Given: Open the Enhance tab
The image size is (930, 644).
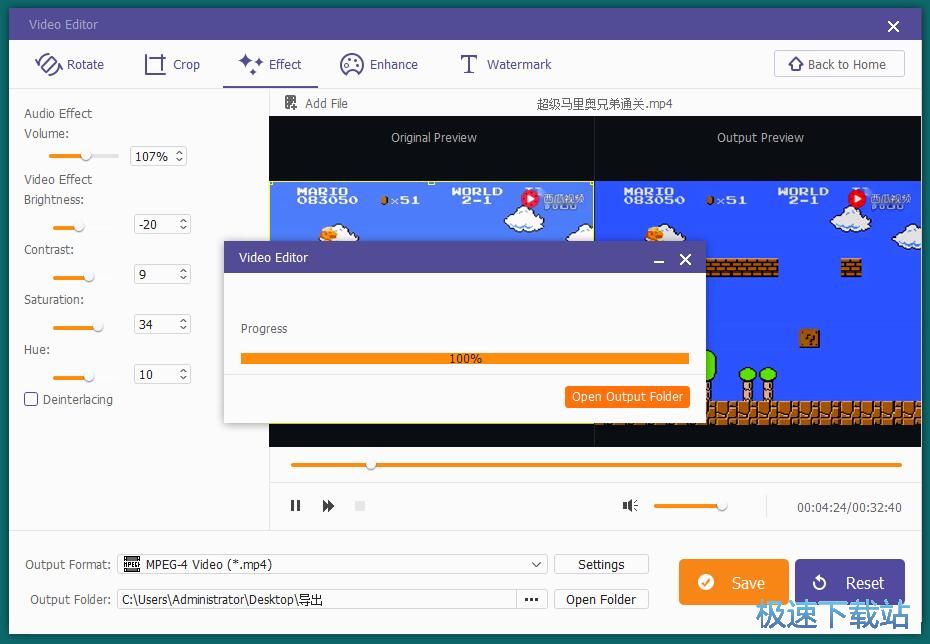Looking at the screenshot, I should (378, 64).
